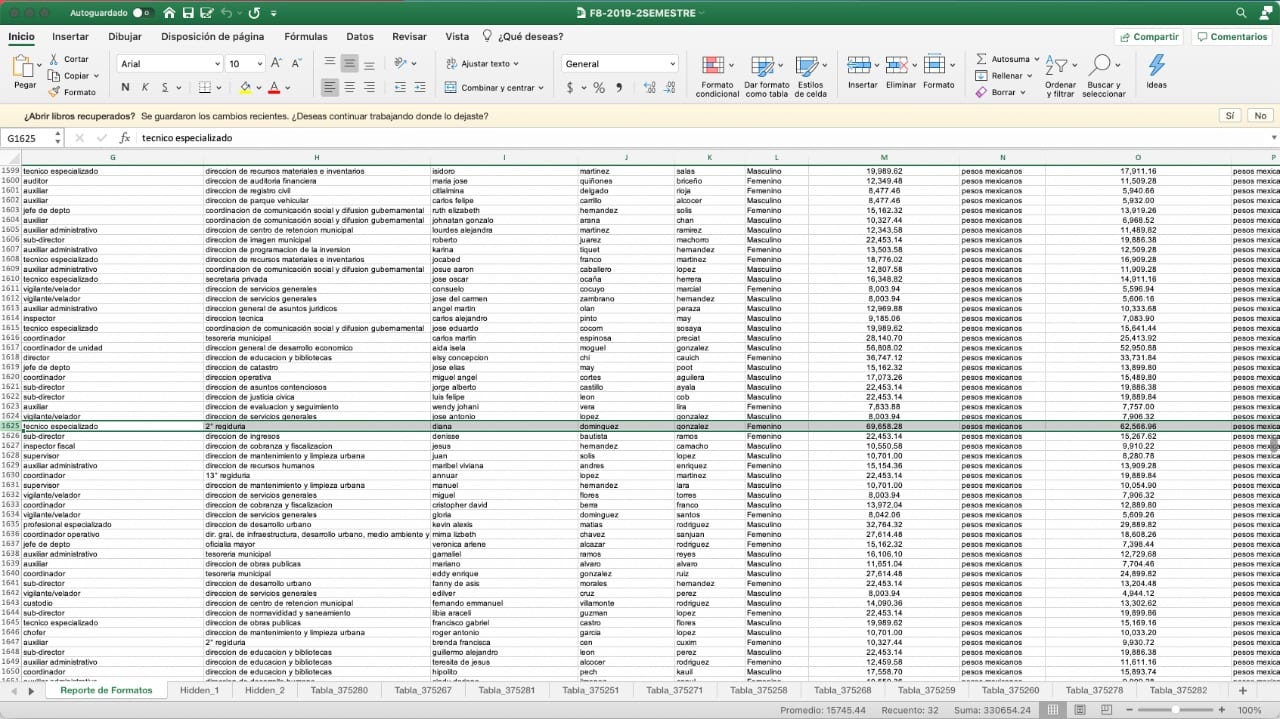Open the Tabla_375280 sheet tab
This screenshot has width=1280, height=719.
[339, 691]
